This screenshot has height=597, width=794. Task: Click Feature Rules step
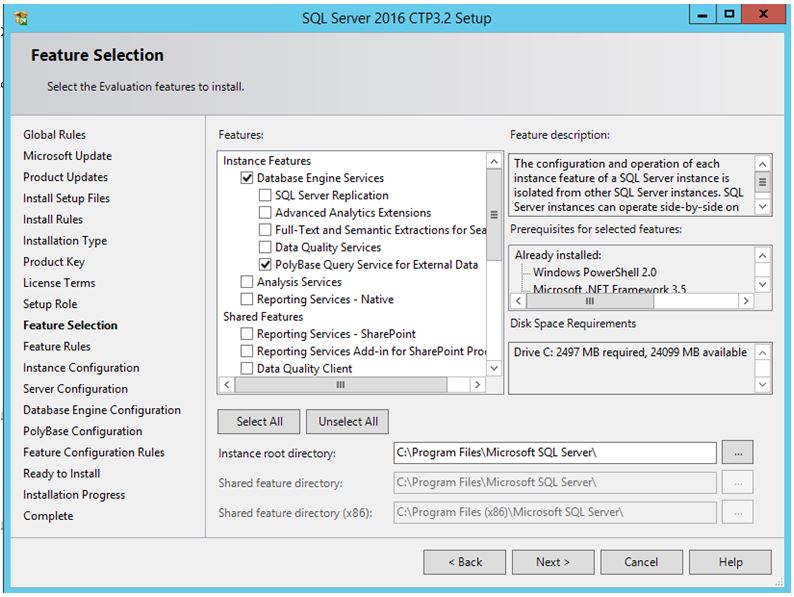[x=57, y=346]
